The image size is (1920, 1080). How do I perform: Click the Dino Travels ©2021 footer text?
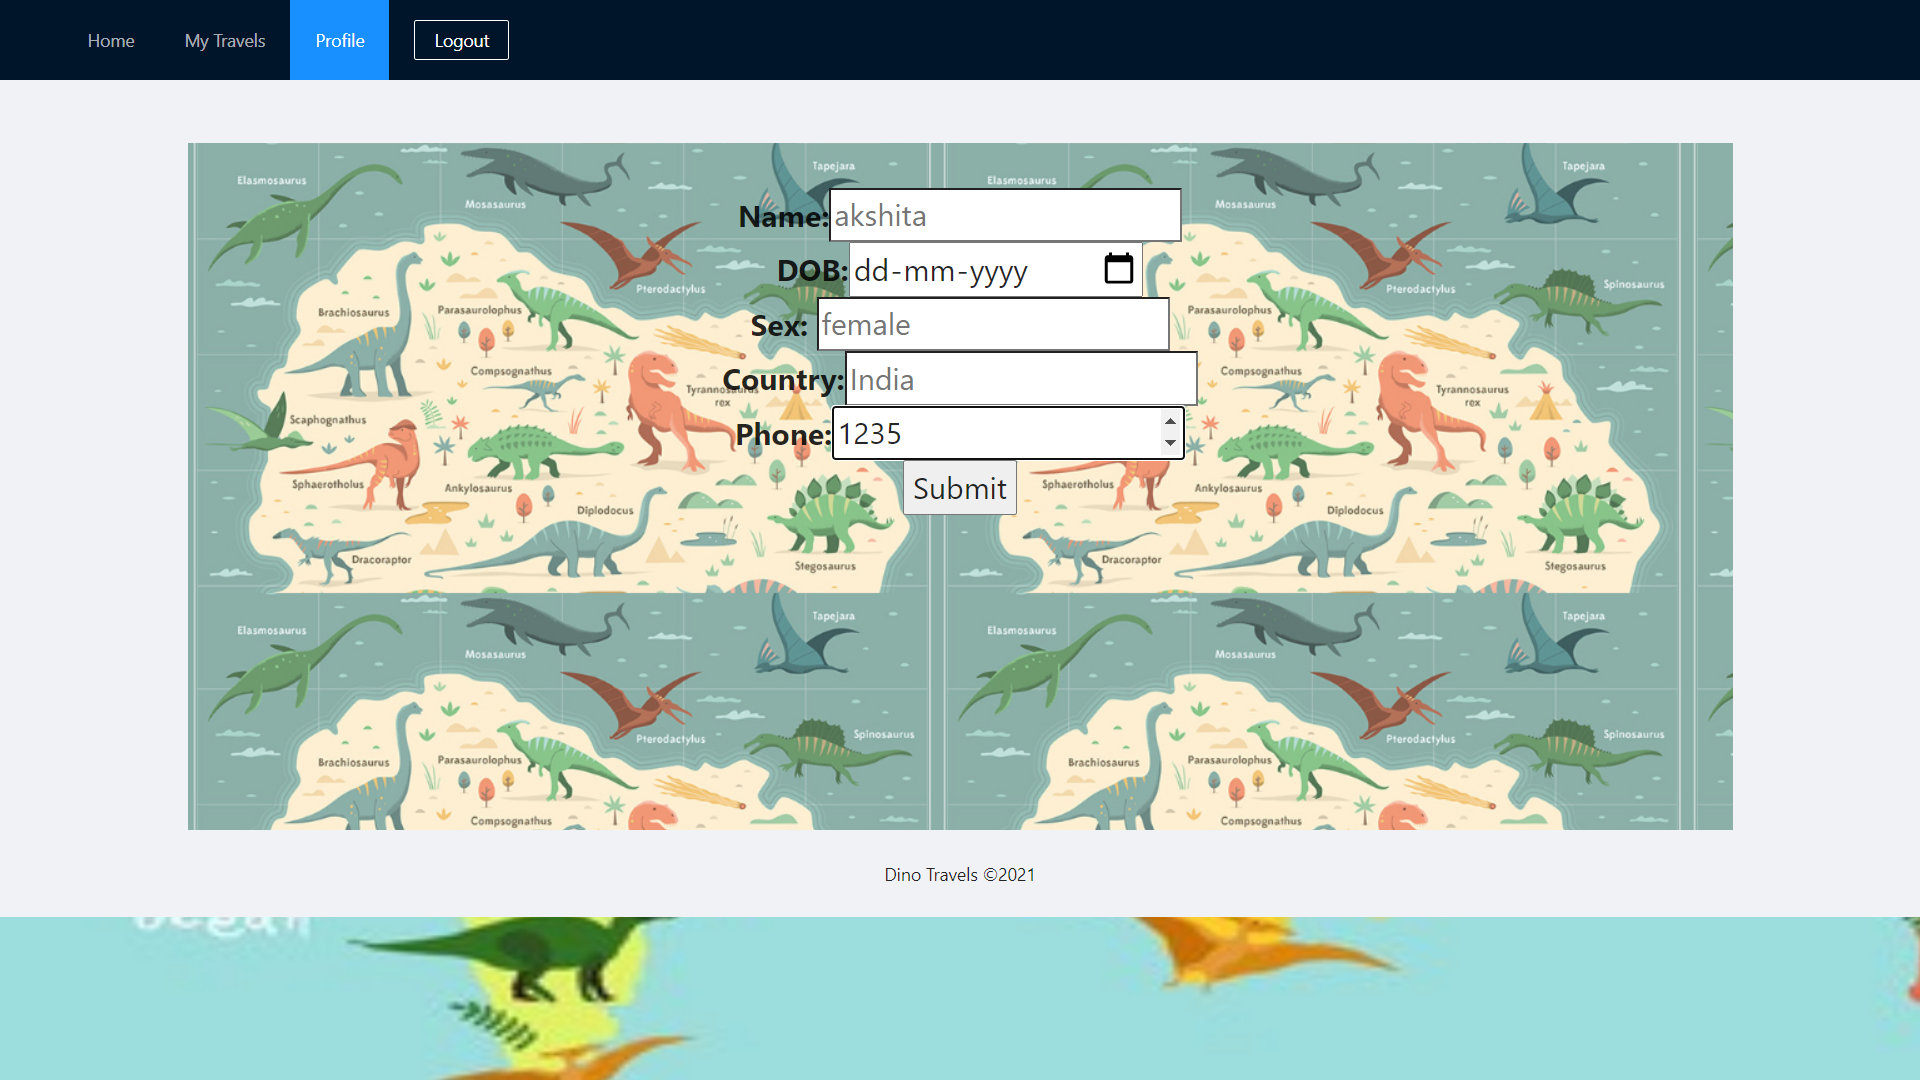click(959, 875)
